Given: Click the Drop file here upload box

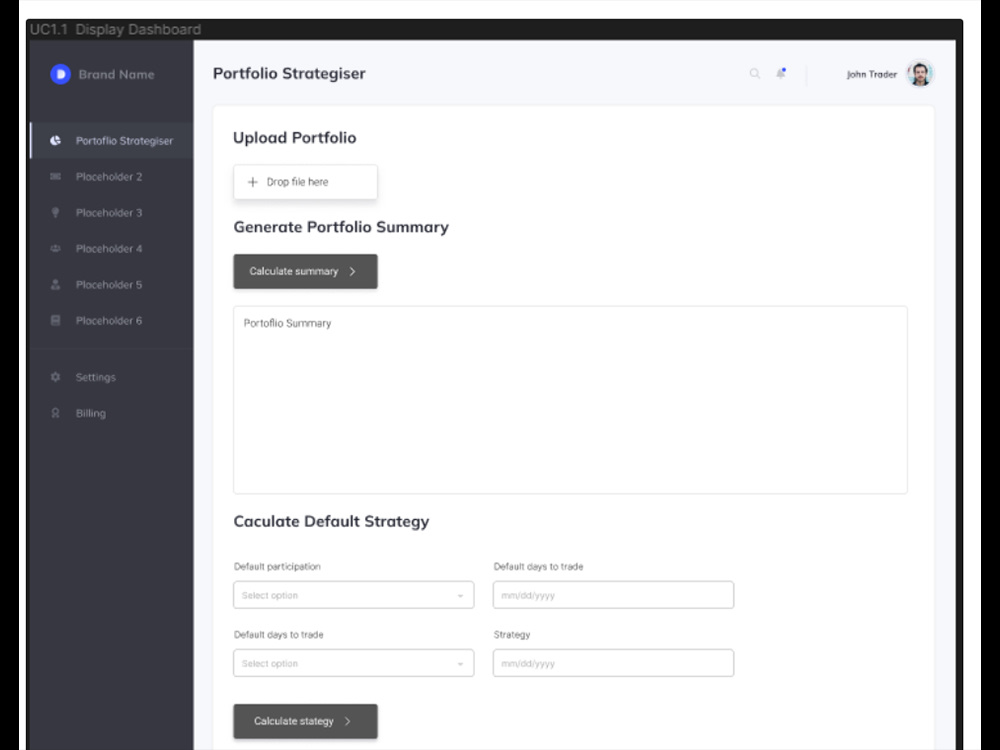Looking at the screenshot, I should pos(305,182).
